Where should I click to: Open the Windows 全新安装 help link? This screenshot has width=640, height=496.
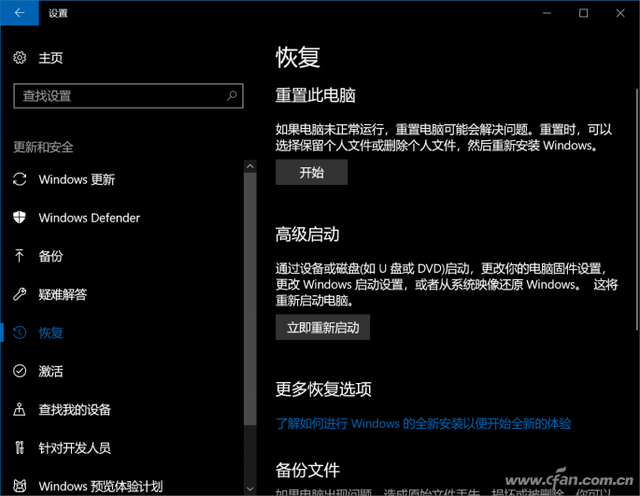pyautogui.click(x=423, y=423)
